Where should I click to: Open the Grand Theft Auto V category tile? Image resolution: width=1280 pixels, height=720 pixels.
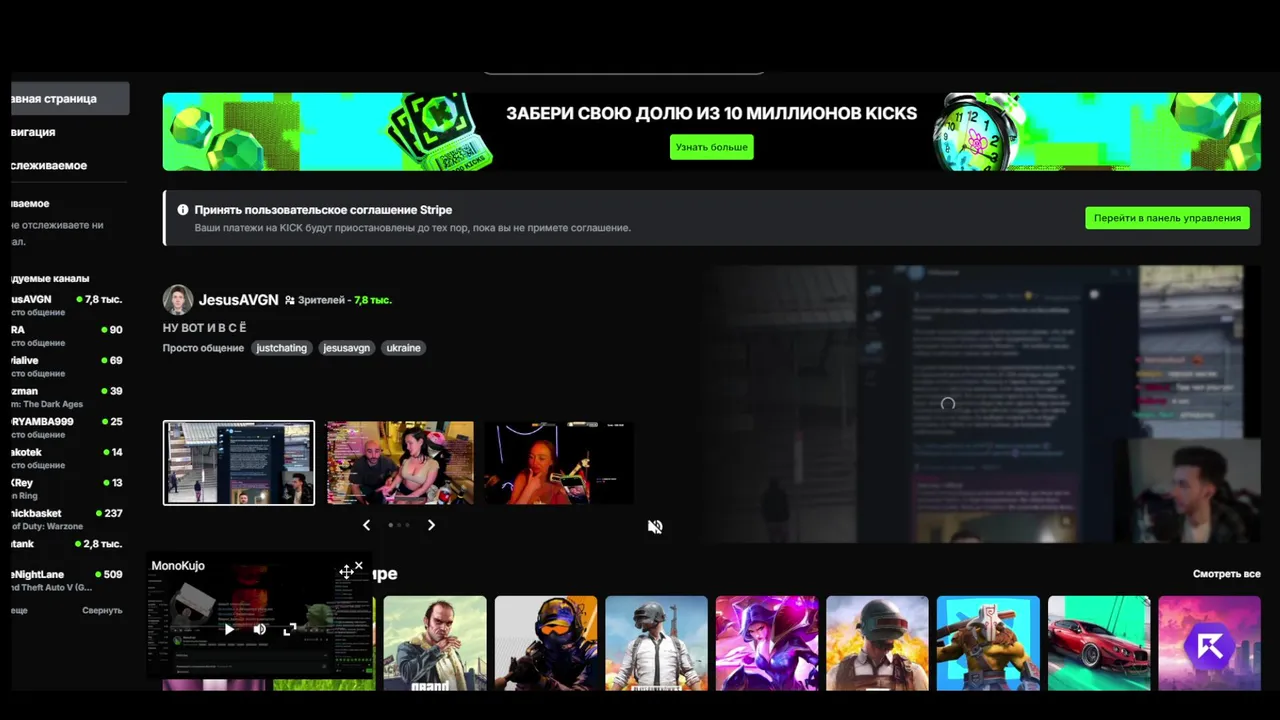435,643
